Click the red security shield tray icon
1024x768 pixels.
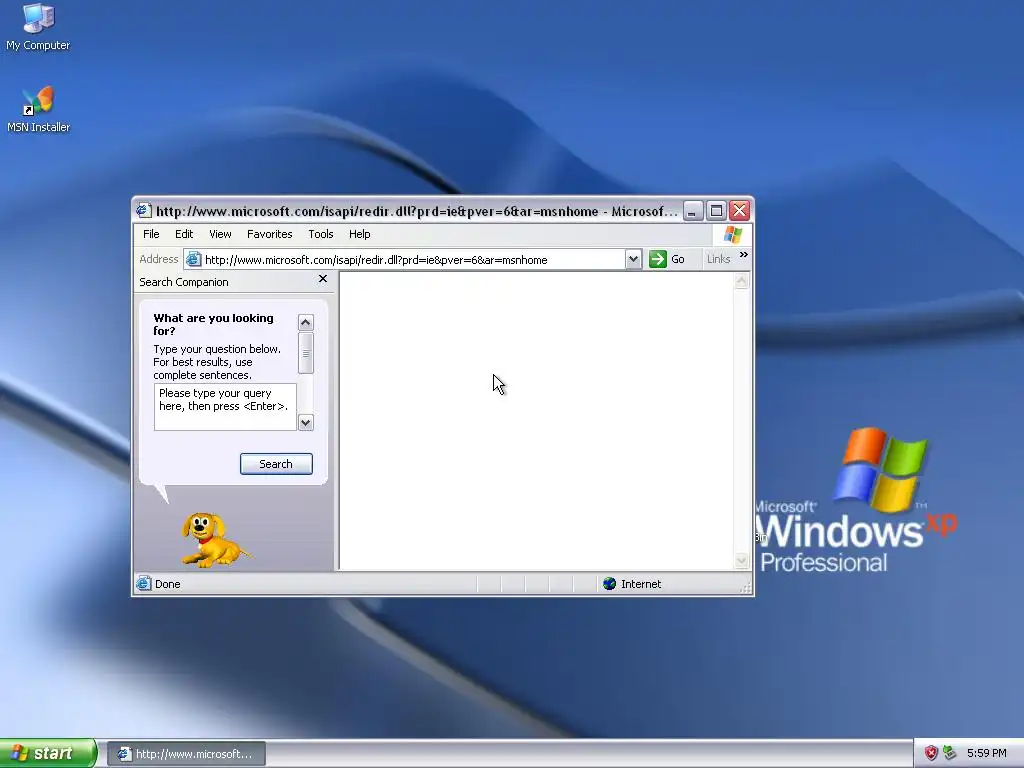point(931,753)
